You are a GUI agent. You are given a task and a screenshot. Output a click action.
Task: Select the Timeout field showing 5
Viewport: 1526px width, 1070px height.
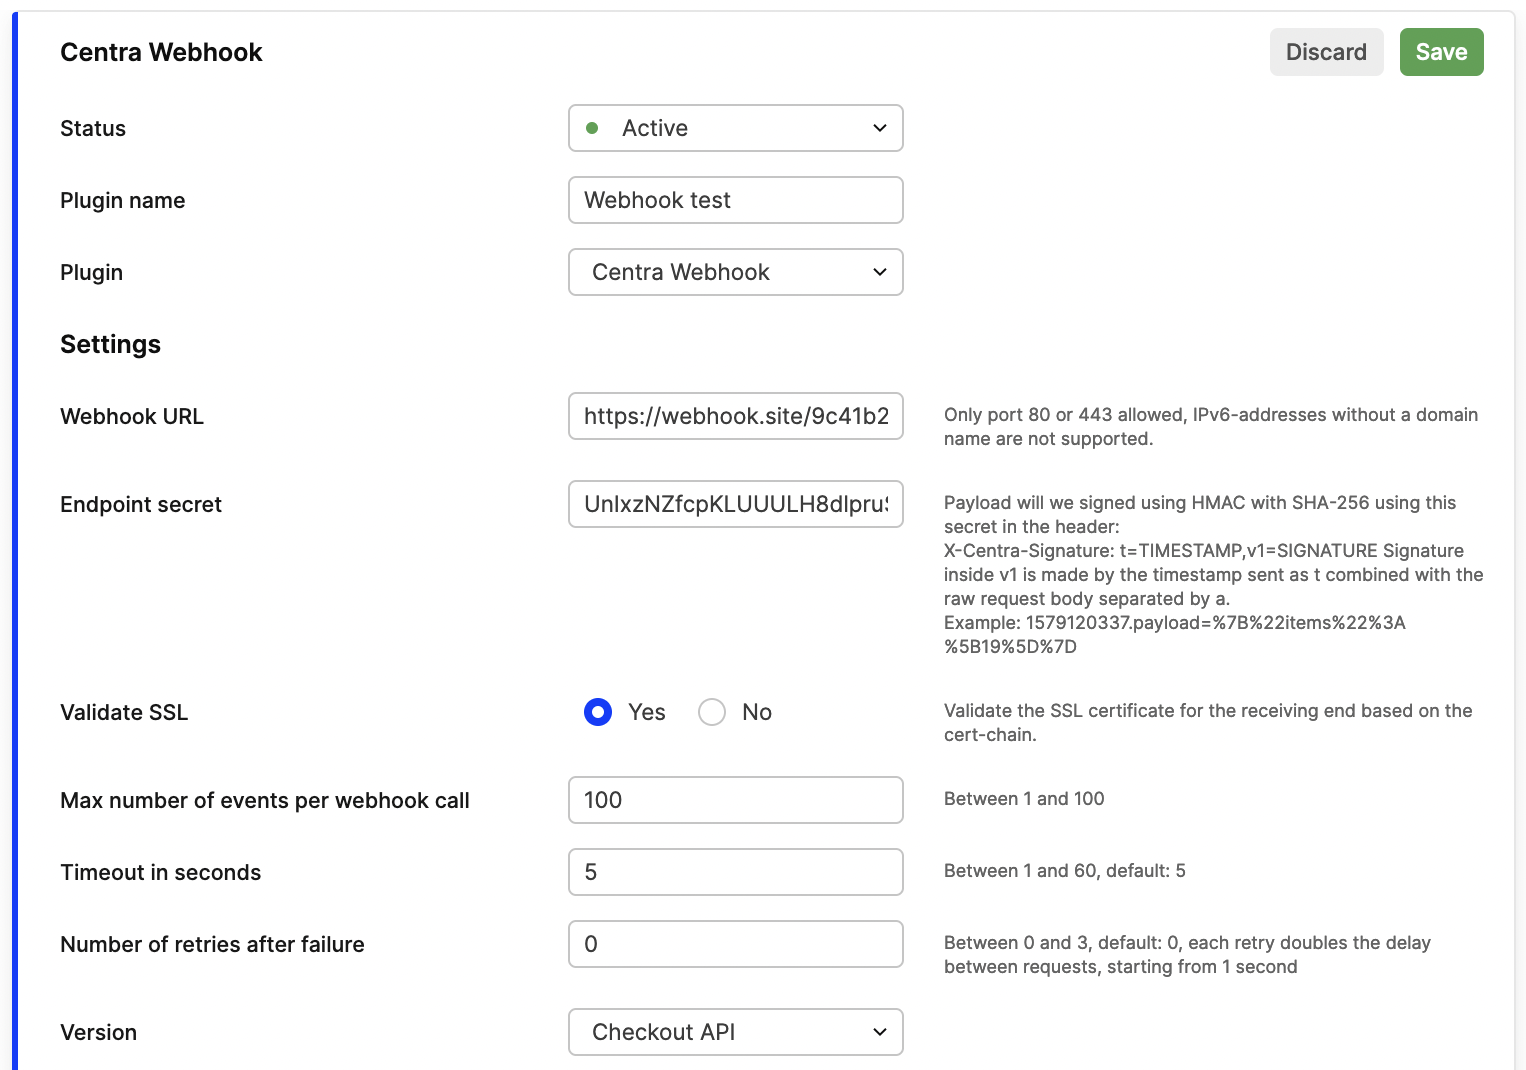click(x=735, y=872)
